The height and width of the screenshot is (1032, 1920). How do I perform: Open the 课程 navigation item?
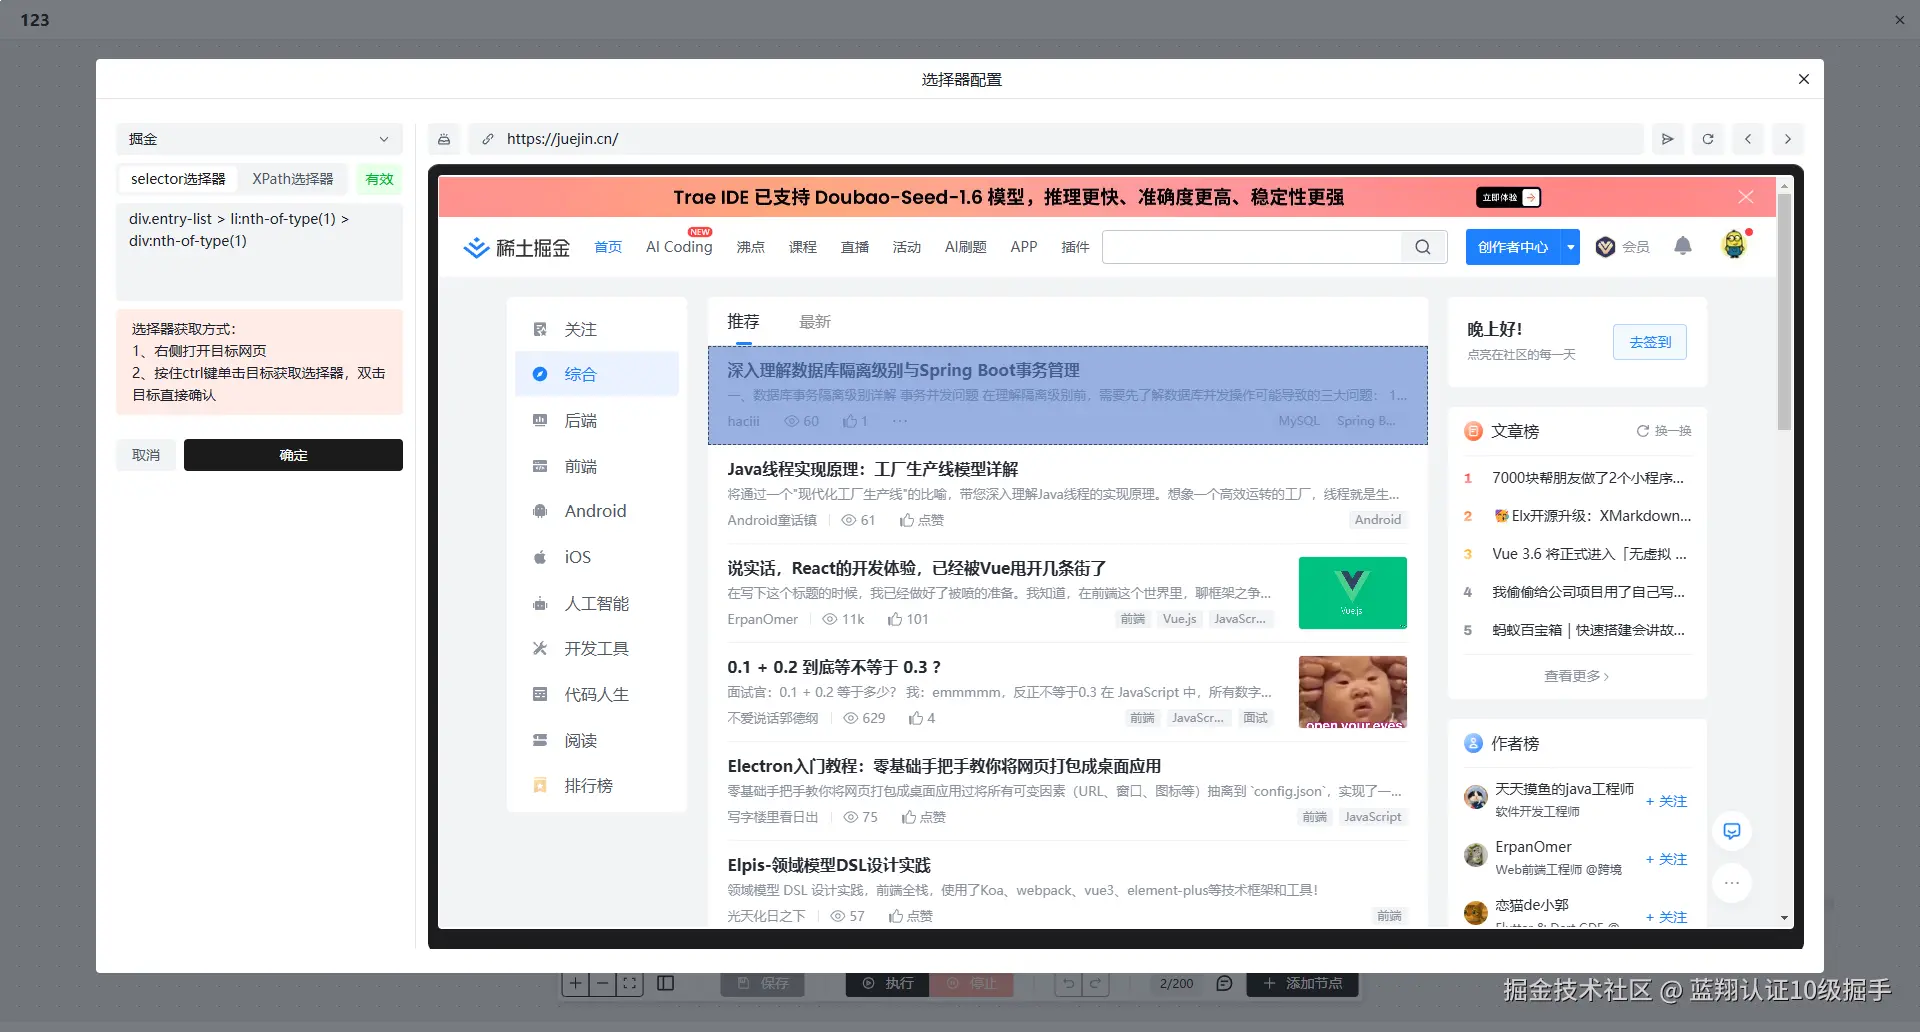coord(803,247)
